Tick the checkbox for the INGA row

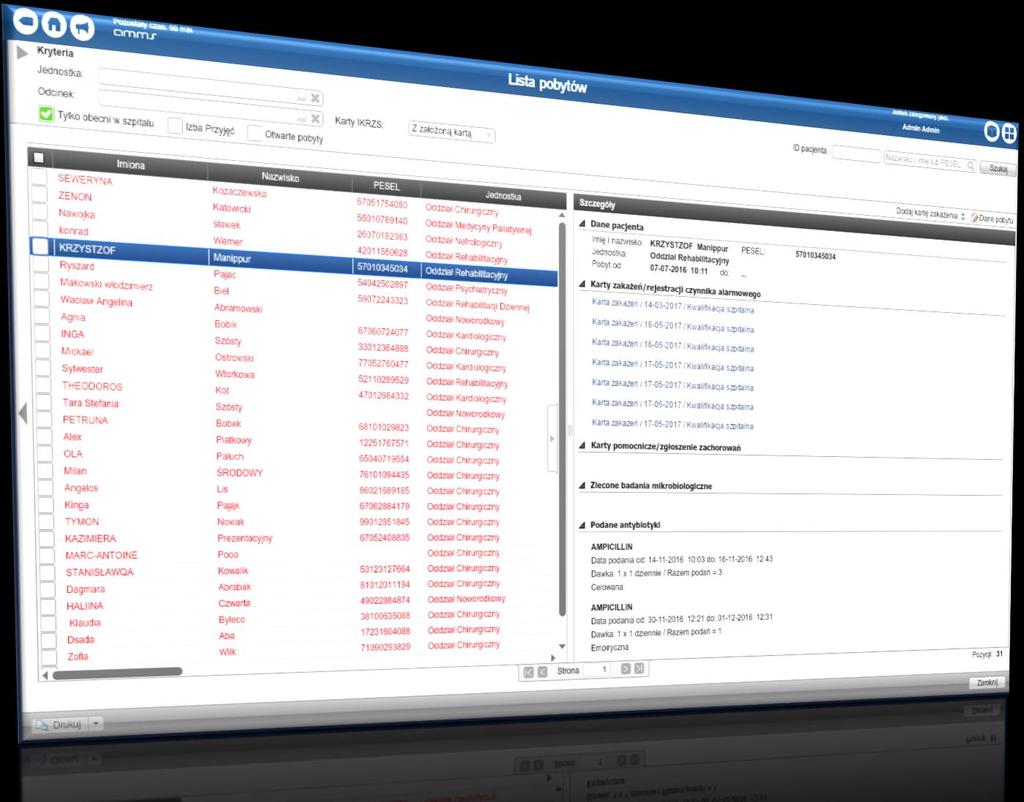pos(43,332)
